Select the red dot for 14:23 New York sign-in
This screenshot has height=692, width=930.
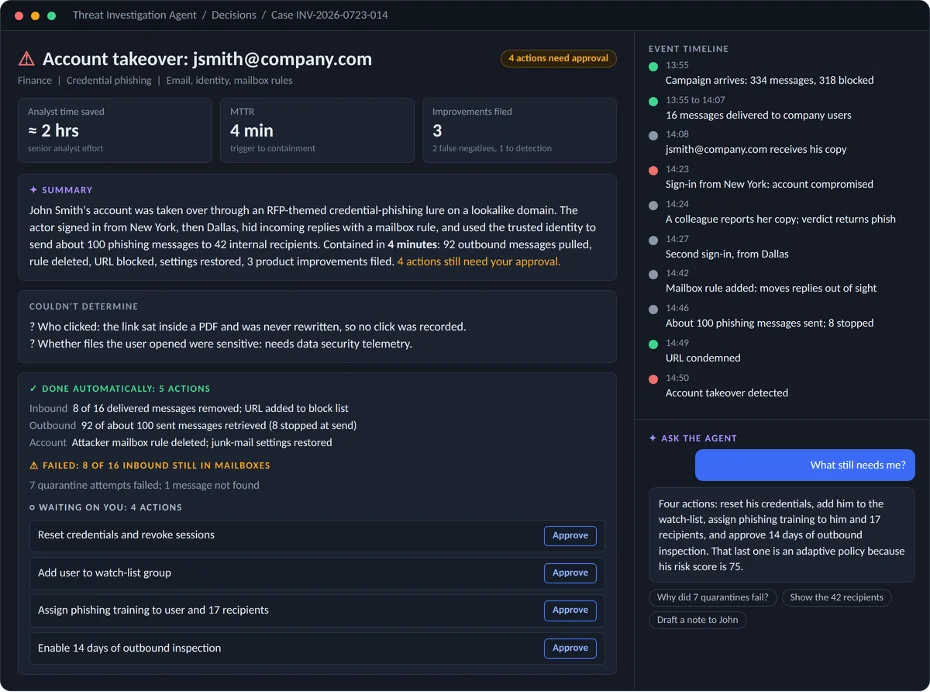tap(653, 171)
